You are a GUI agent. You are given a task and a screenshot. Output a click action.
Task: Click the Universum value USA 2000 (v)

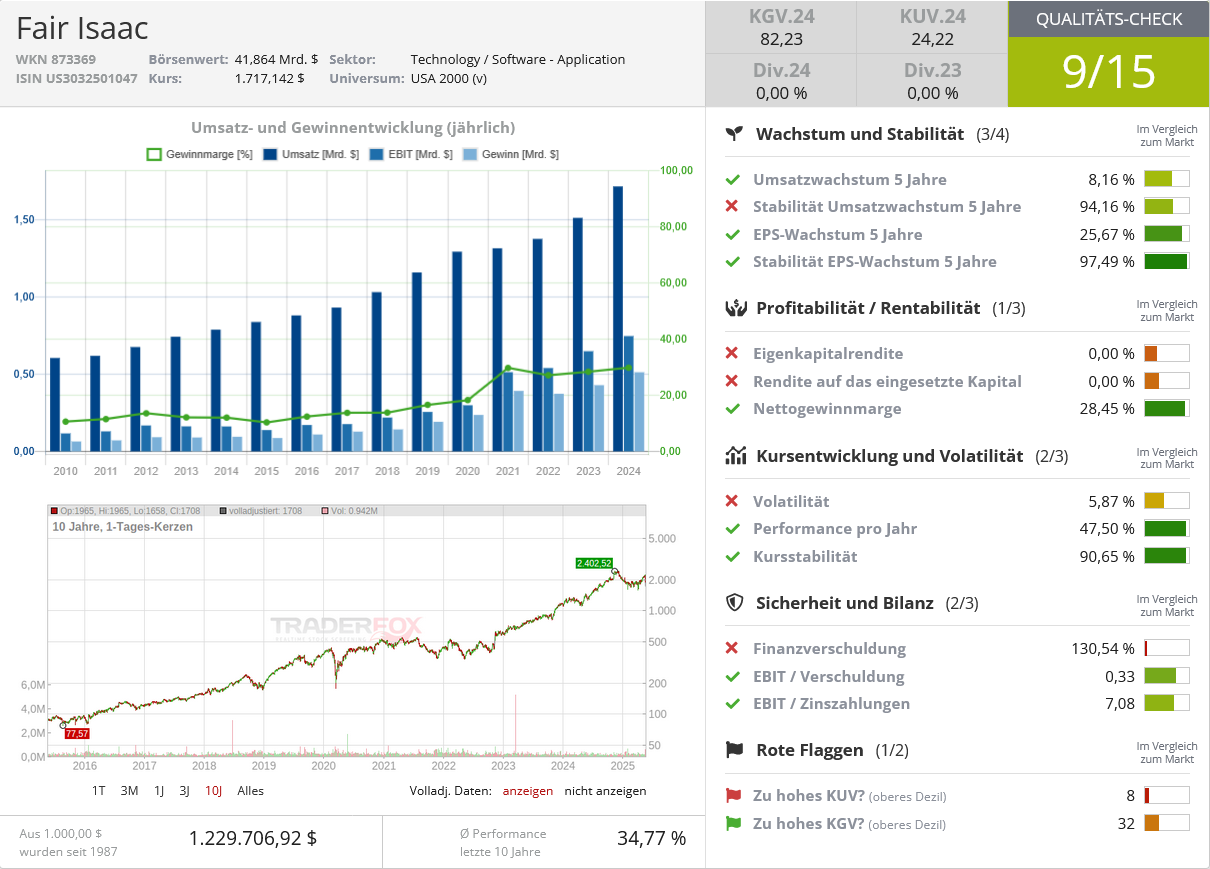point(449,78)
